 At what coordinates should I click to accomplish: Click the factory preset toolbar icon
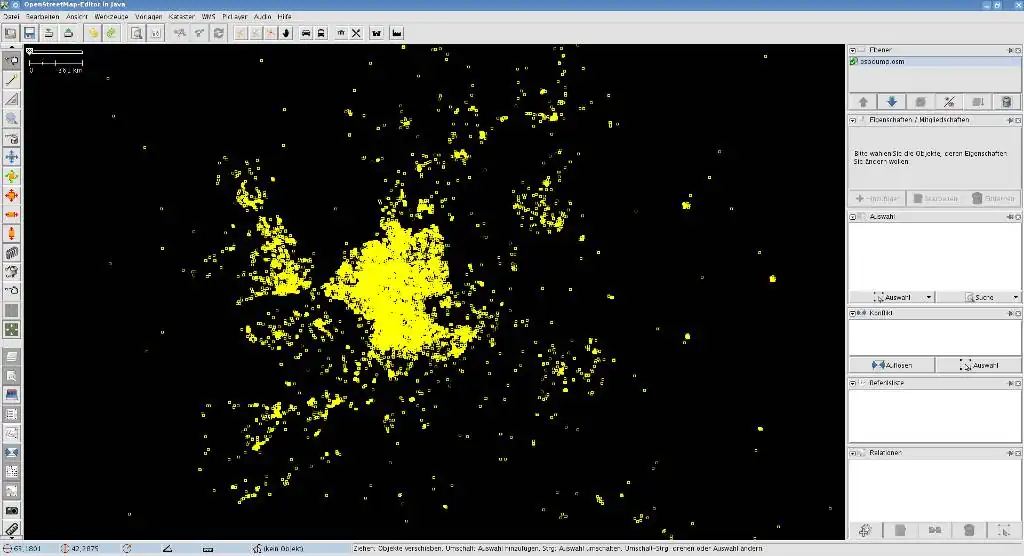[x=397, y=33]
